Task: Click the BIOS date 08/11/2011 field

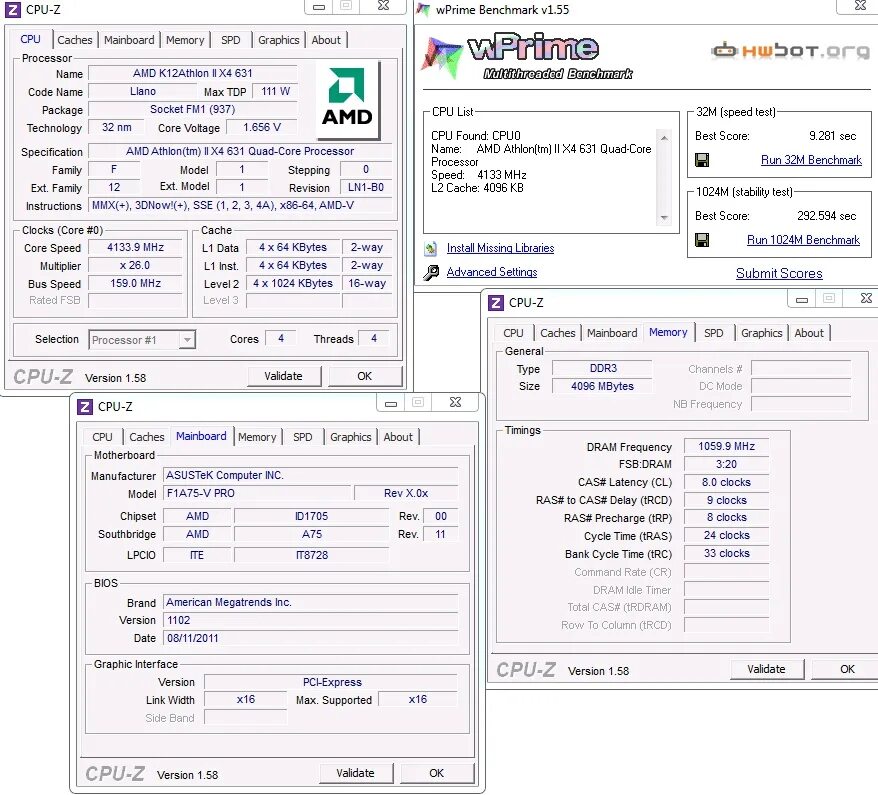Action: click(x=311, y=638)
